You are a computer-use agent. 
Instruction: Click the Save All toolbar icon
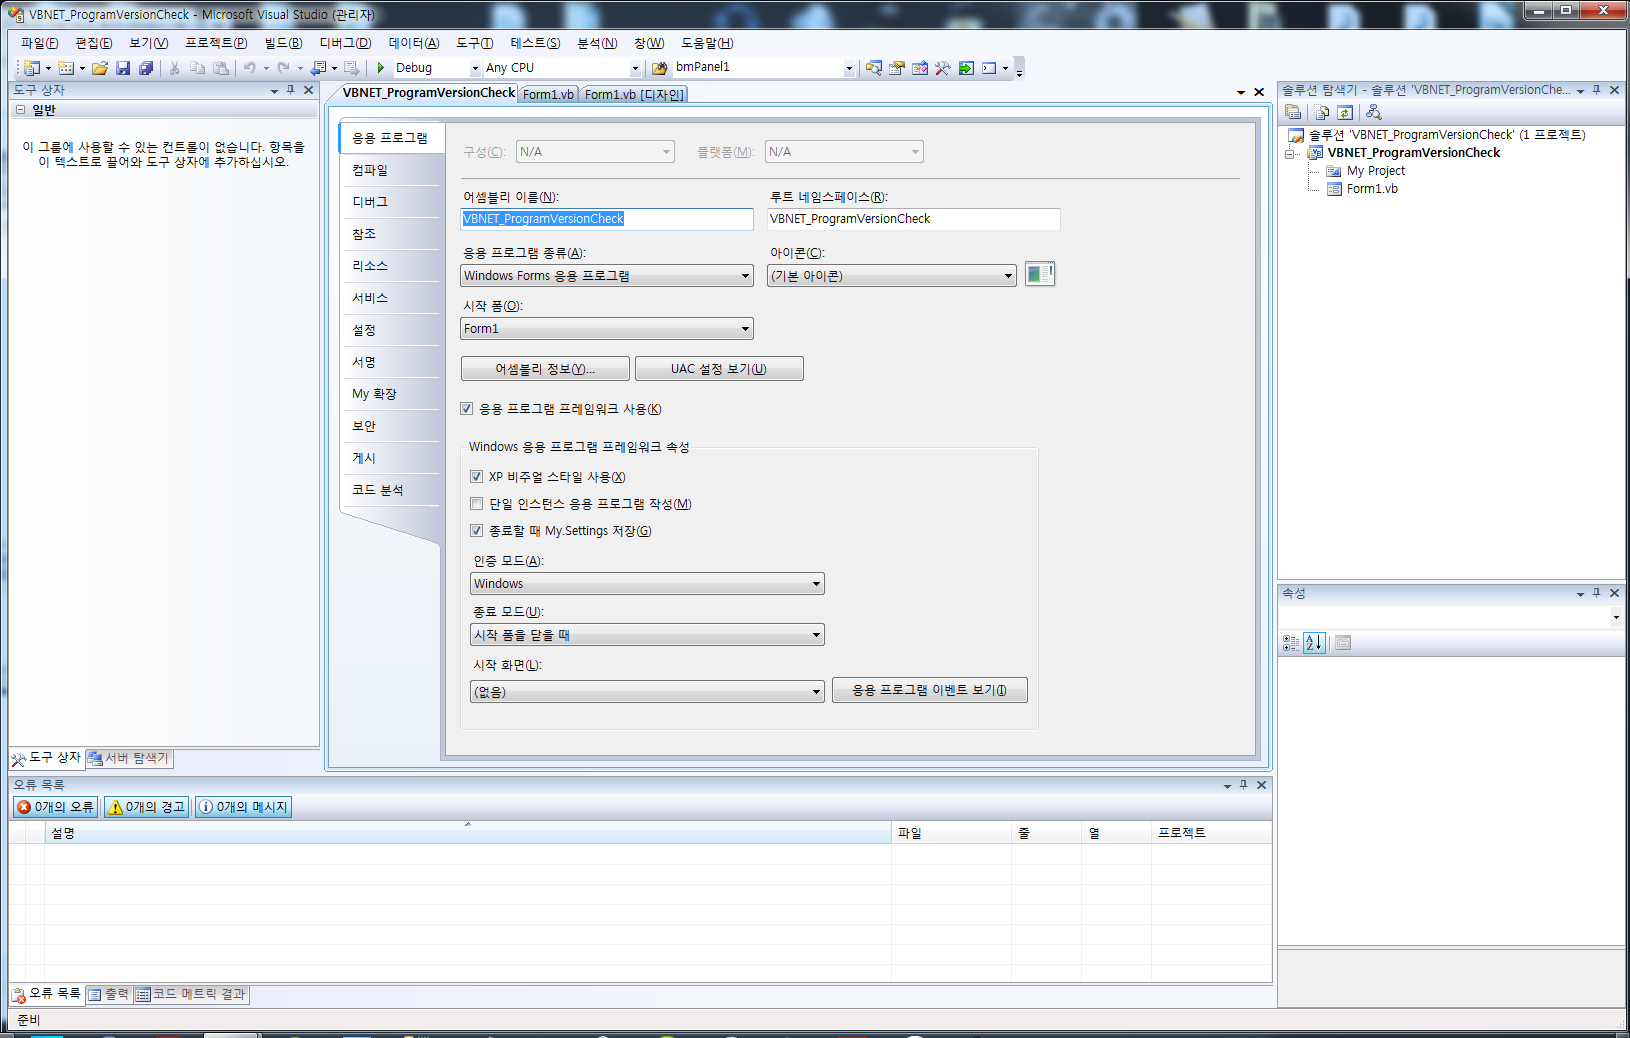tap(146, 68)
